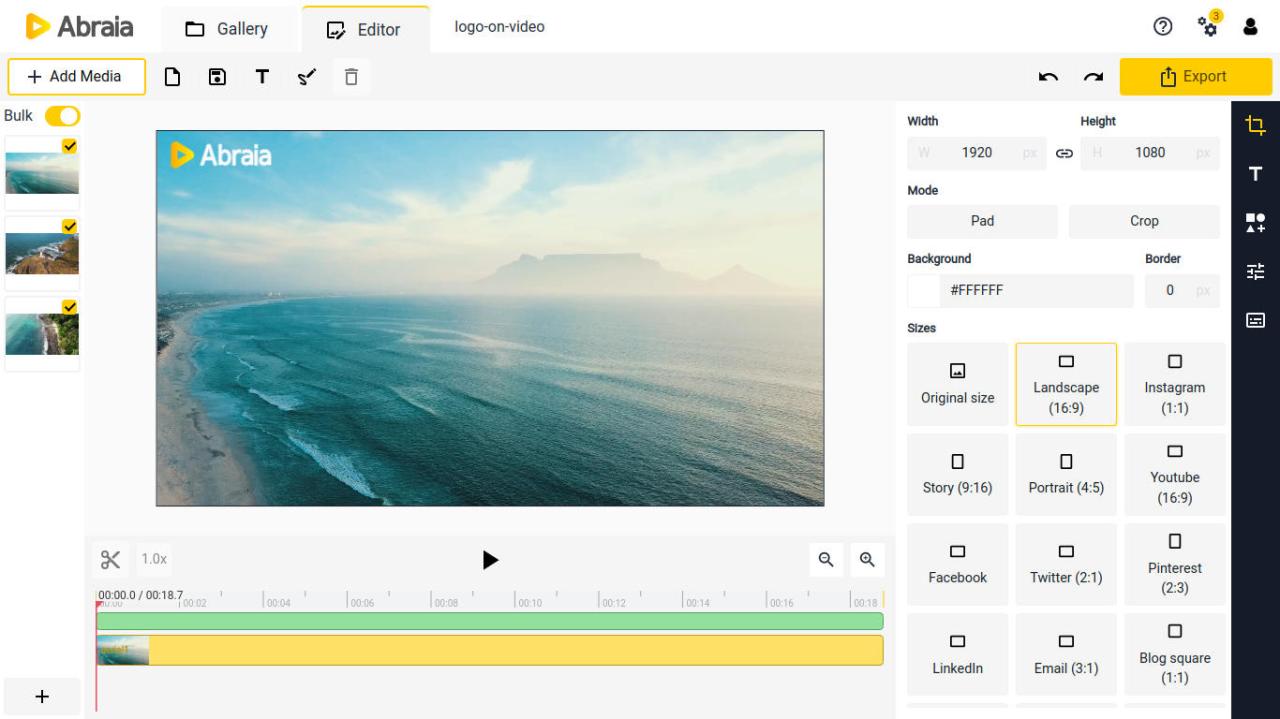Switch to the Editor tab

[x=366, y=28]
